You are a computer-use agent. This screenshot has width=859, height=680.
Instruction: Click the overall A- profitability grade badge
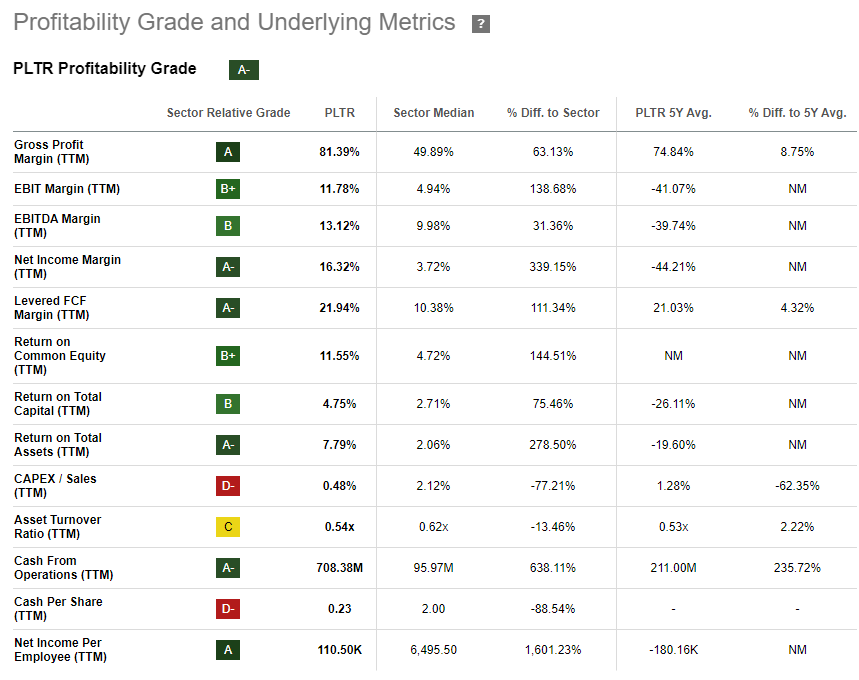coord(244,70)
